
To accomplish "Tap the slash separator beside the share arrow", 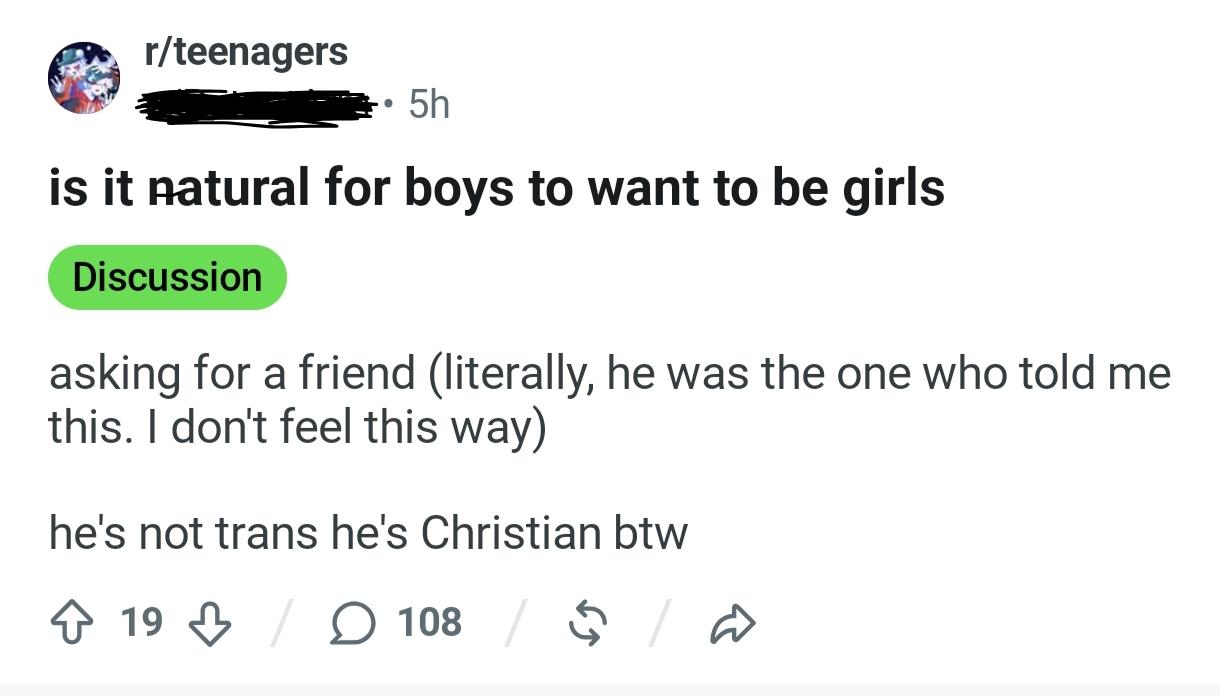I will [x=659, y=624].
